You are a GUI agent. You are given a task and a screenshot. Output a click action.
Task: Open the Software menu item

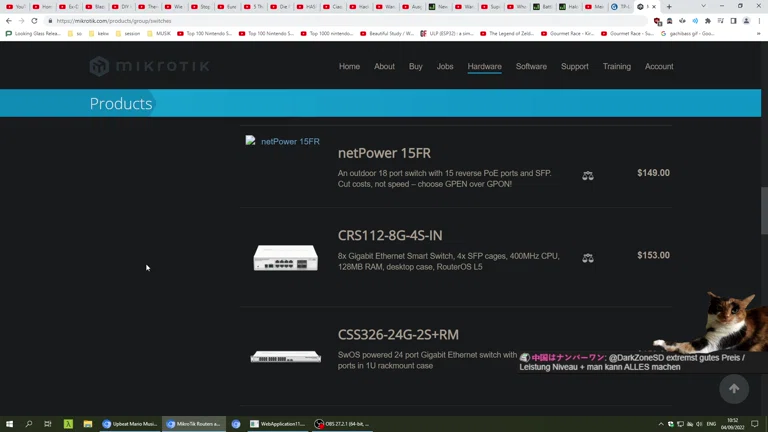tap(531, 67)
